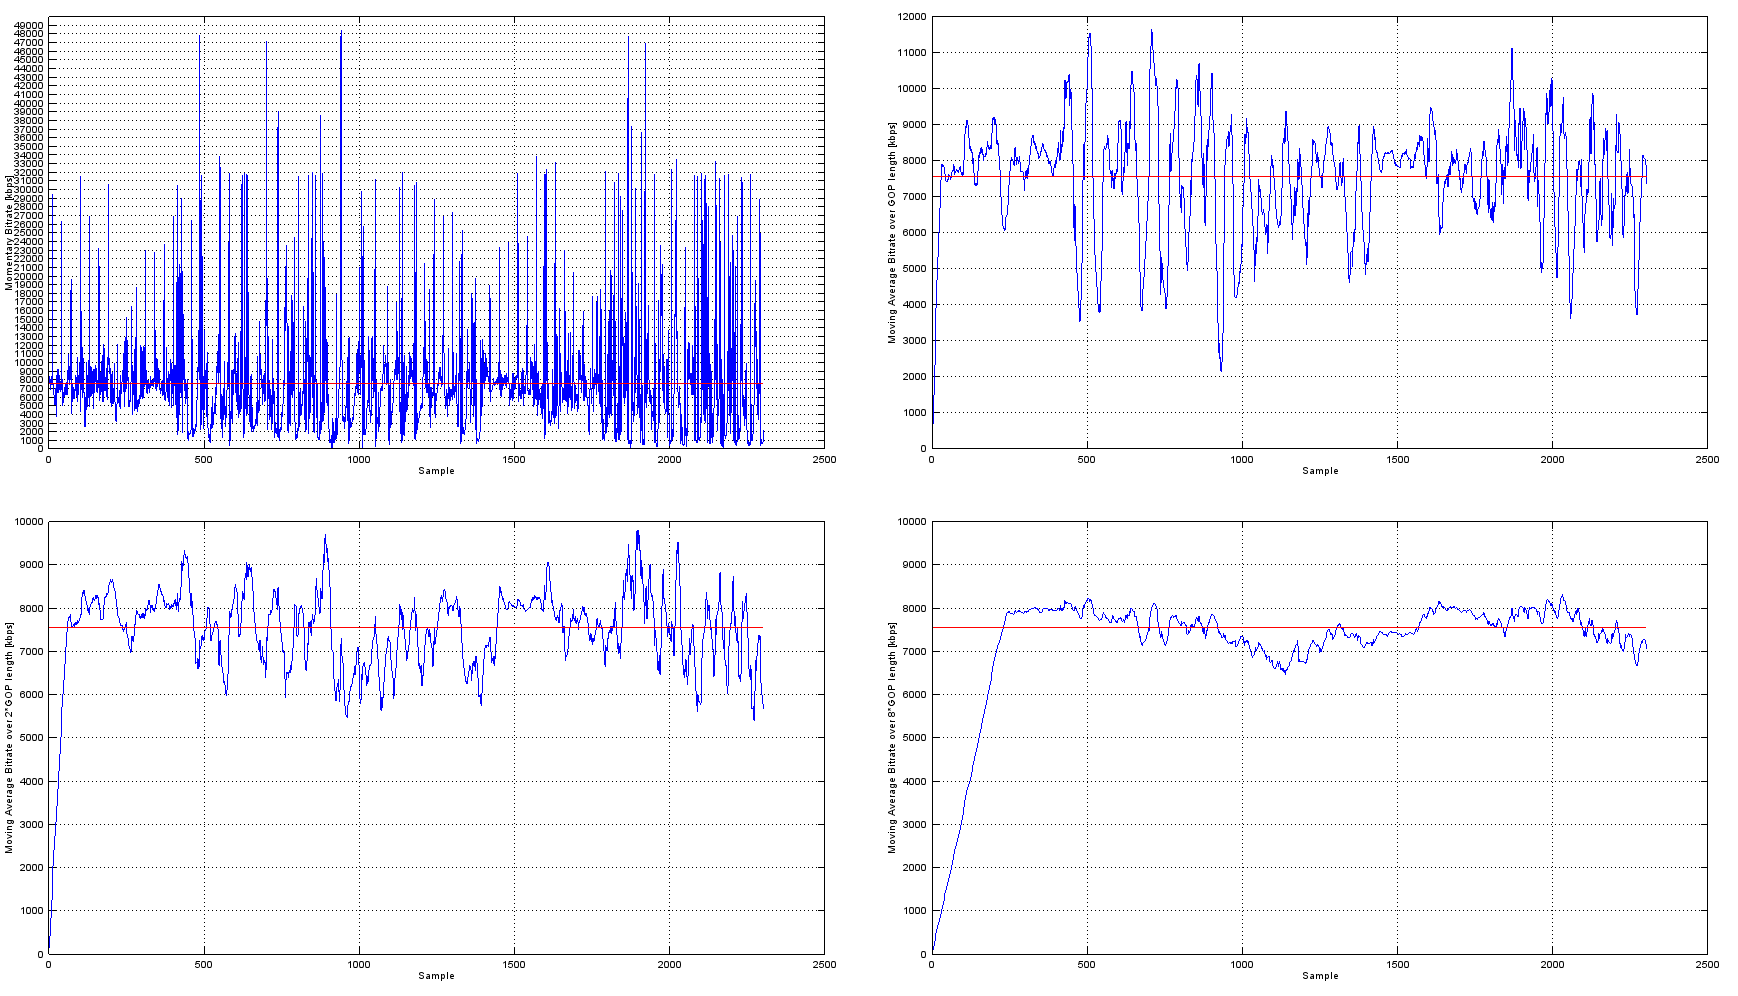
Task: Click x-tick 1000 under the 8*GOP plot
Action: [1241, 965]
